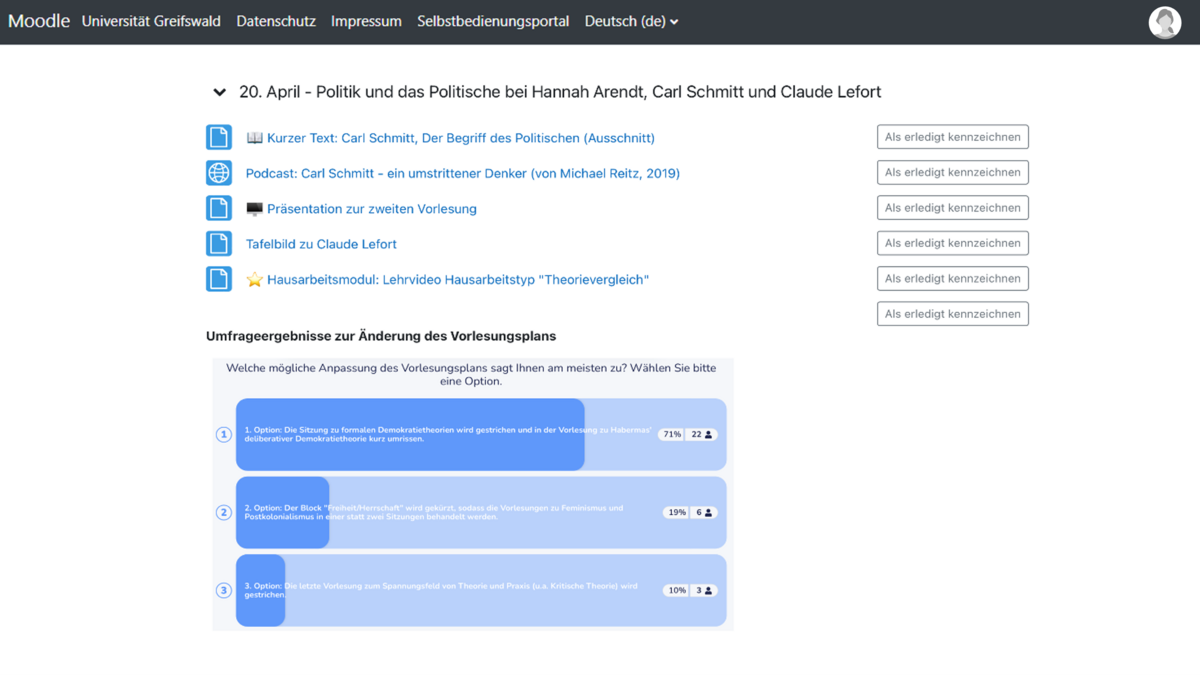Screen dimensions: 1200x675
Task: Open the user profile avatar
Action: pos(1164,22)
